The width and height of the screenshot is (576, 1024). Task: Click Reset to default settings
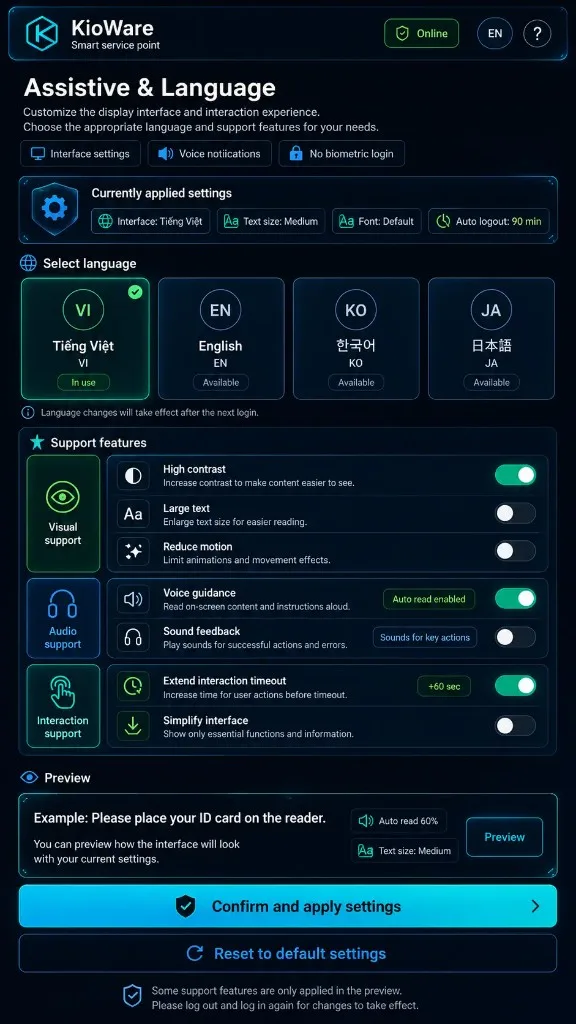tap(288, 953)
